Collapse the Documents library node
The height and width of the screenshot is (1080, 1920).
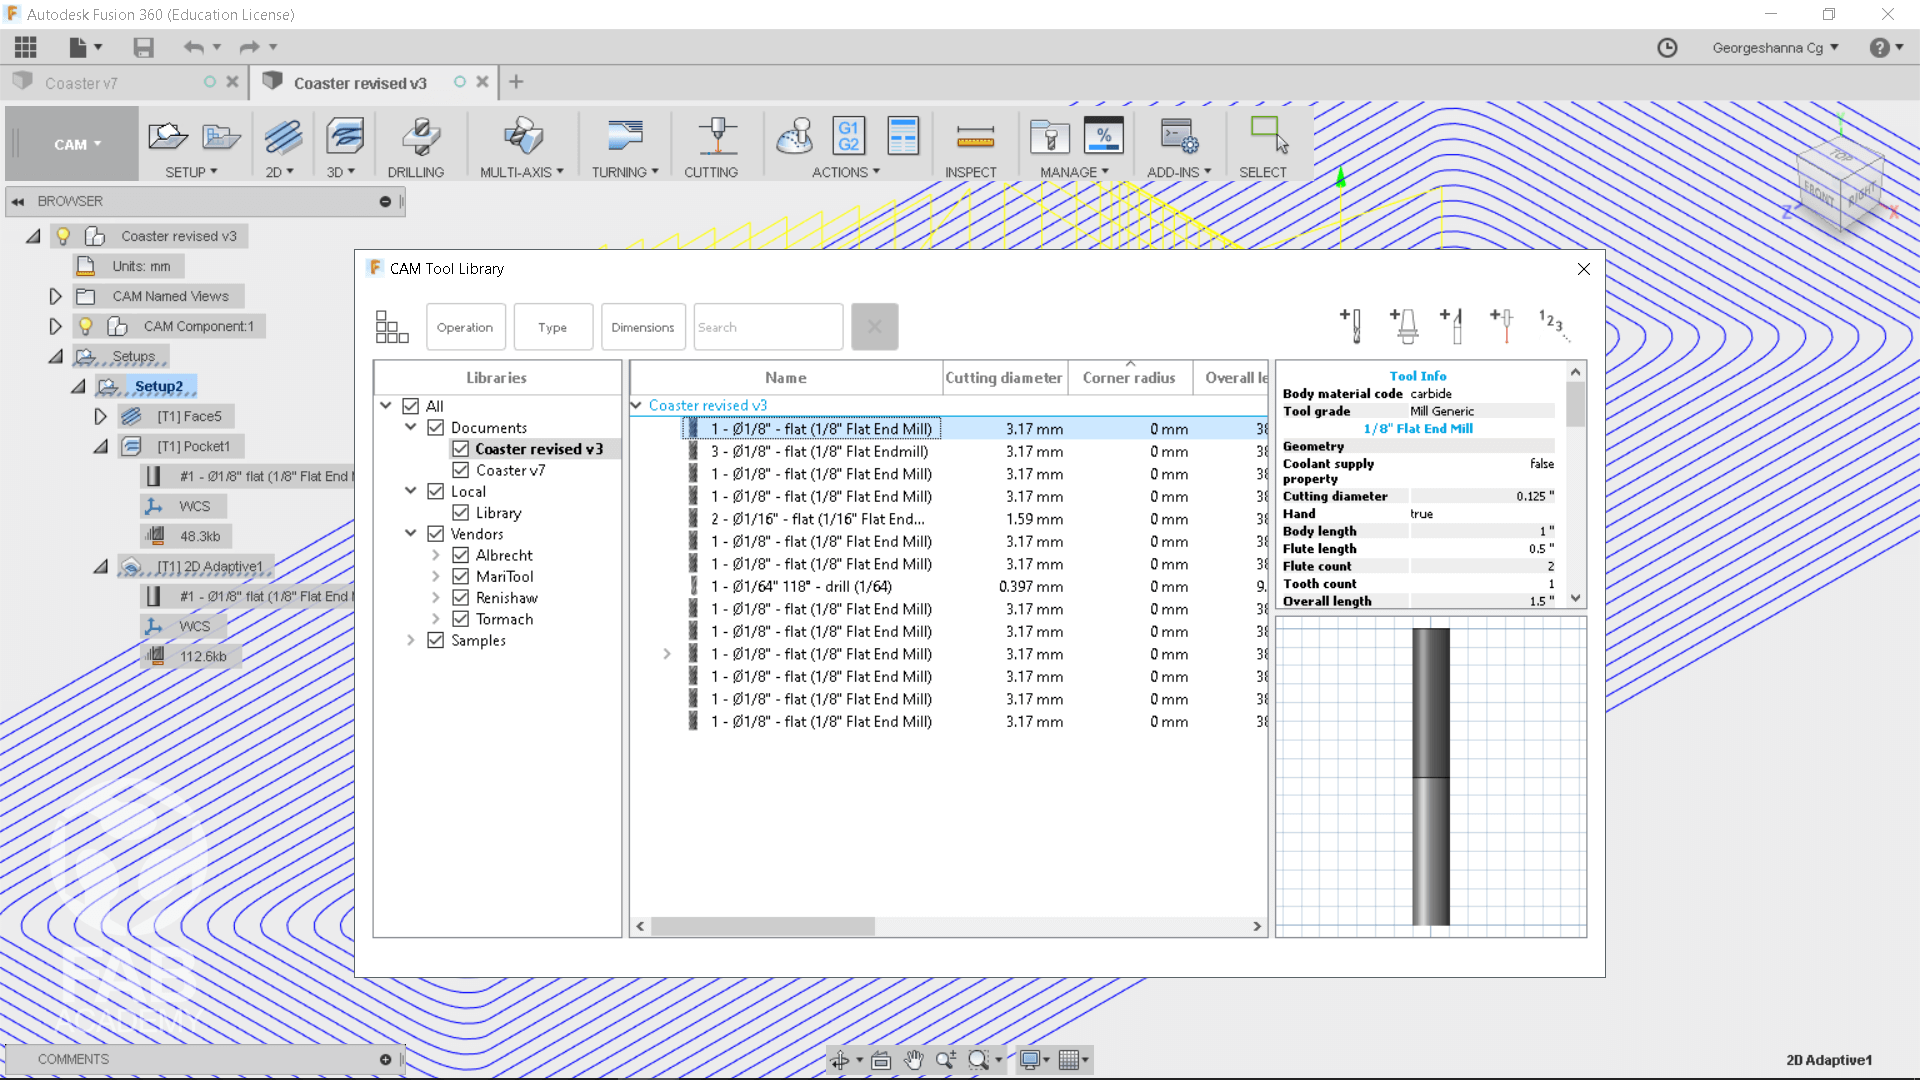tap(410, 427)
